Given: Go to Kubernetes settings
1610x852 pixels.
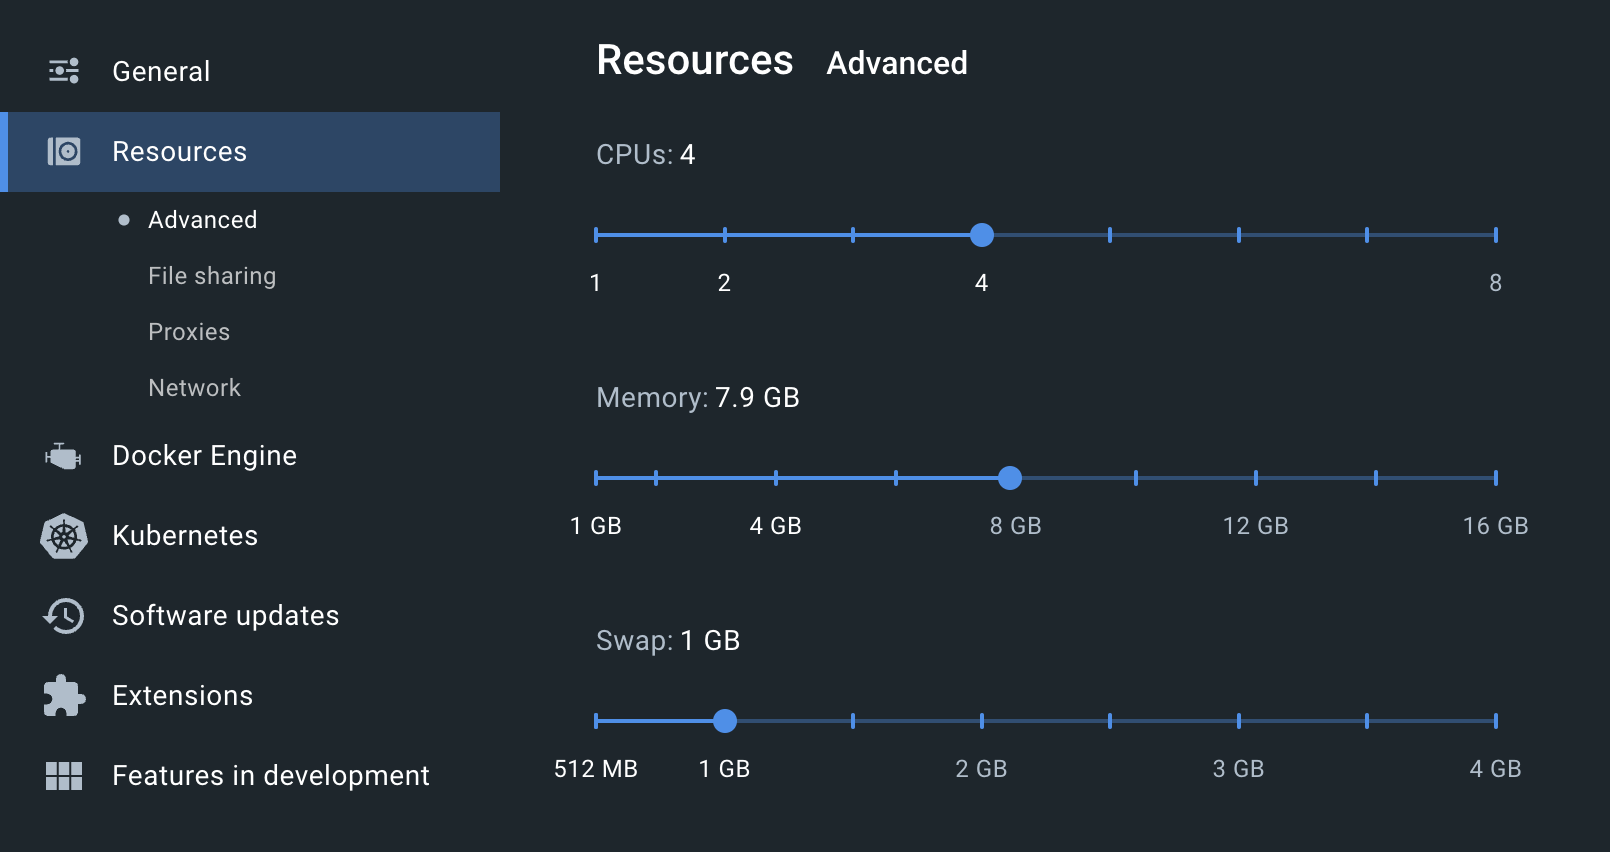Looking at the screenshot, I should pos(185,536).
